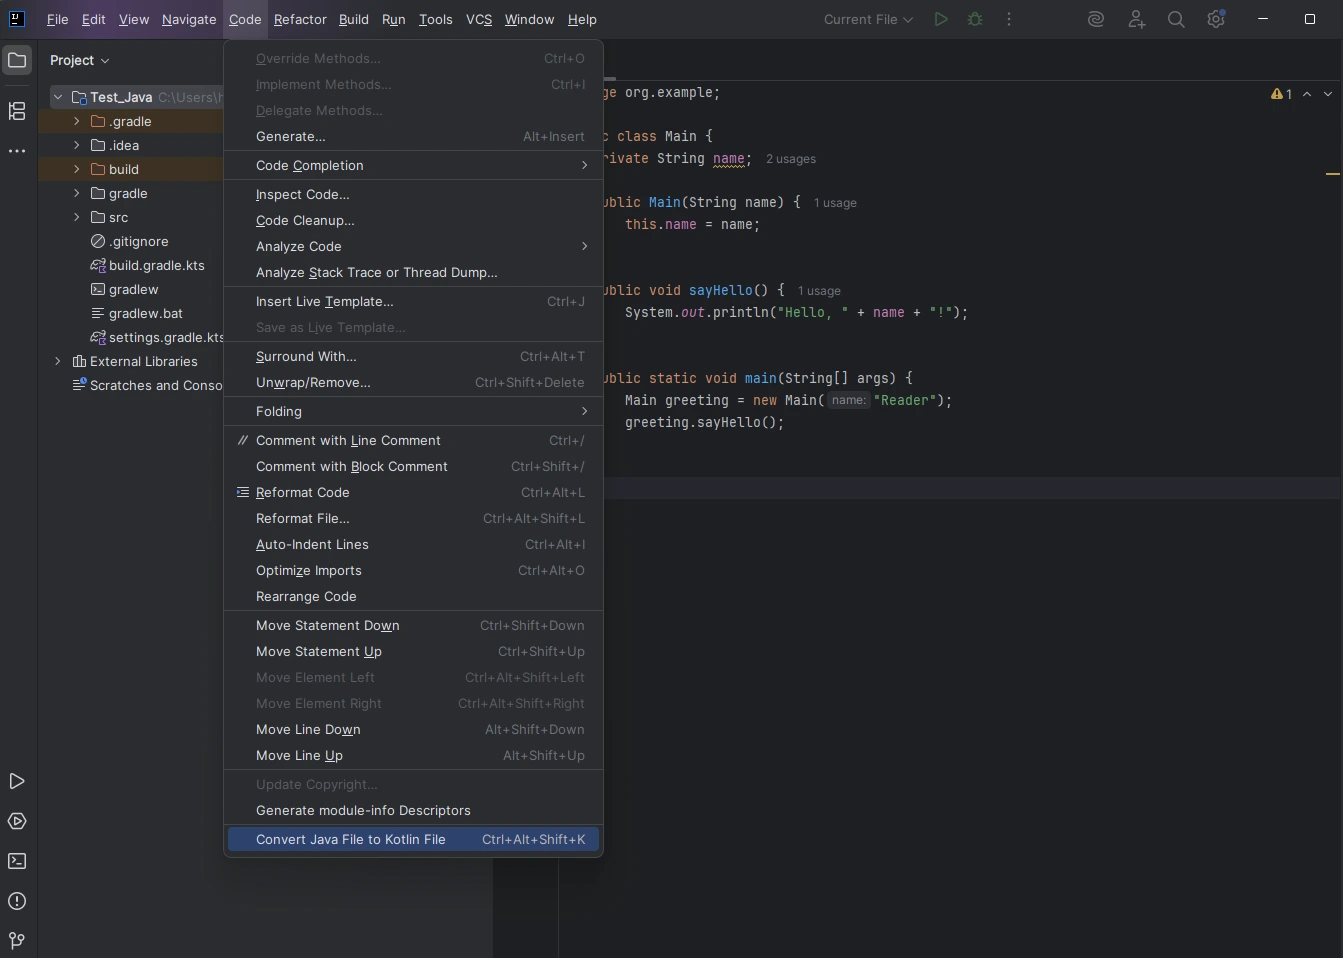The image size is (1343, 958).
Task: Open the Navigate menu
Action: pyautogui.click(x=189, y=19)
